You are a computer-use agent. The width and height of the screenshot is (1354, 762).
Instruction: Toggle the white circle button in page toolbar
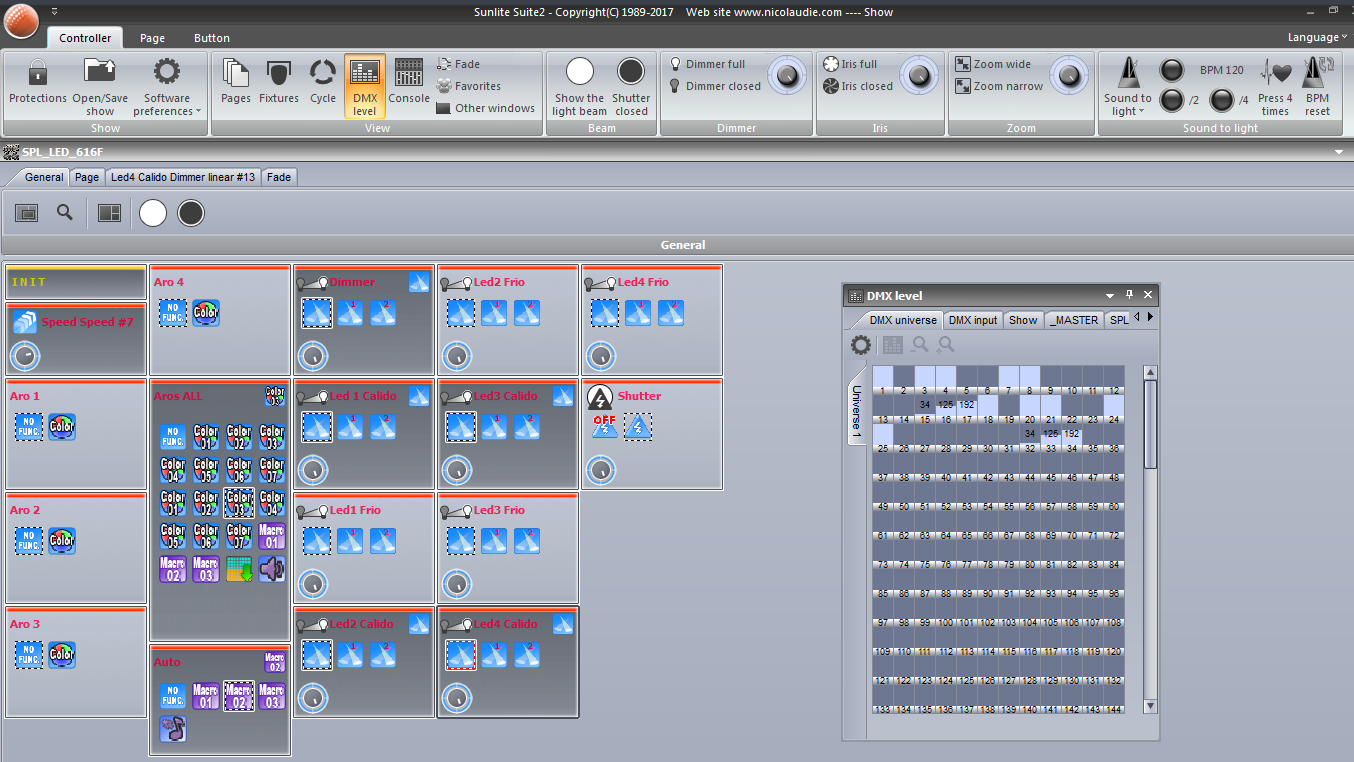pos(153,212)
